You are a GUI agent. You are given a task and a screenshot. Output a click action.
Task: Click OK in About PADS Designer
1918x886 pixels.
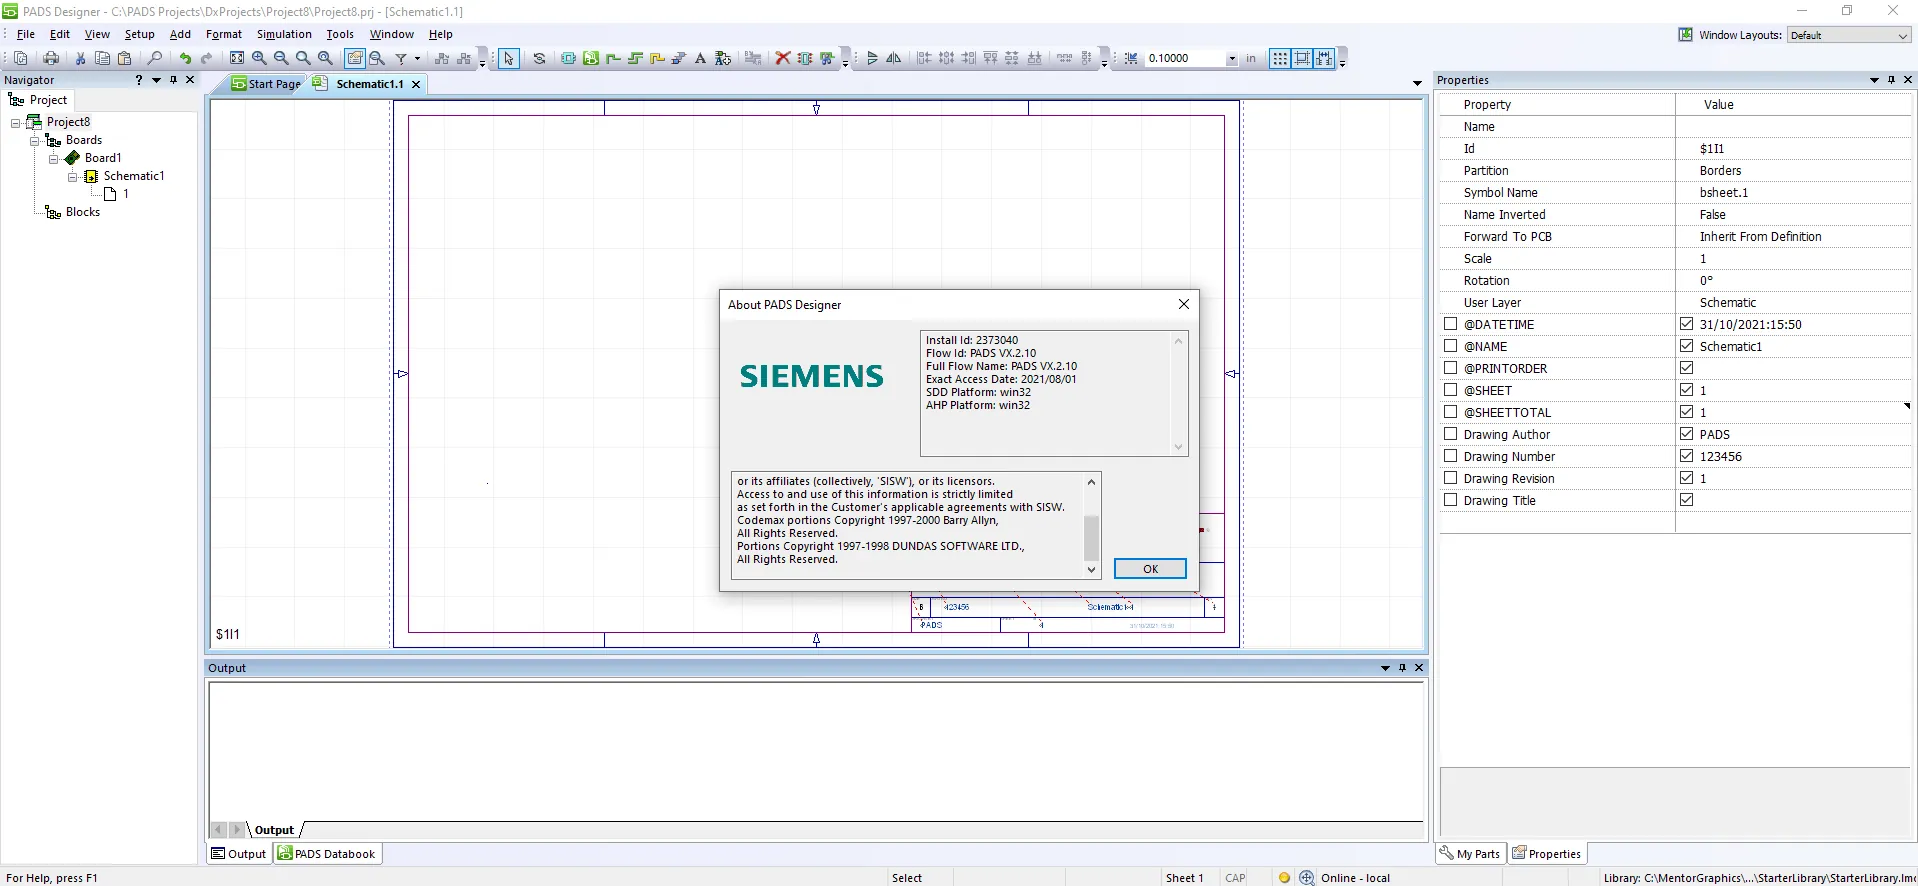pos(1150,569)
